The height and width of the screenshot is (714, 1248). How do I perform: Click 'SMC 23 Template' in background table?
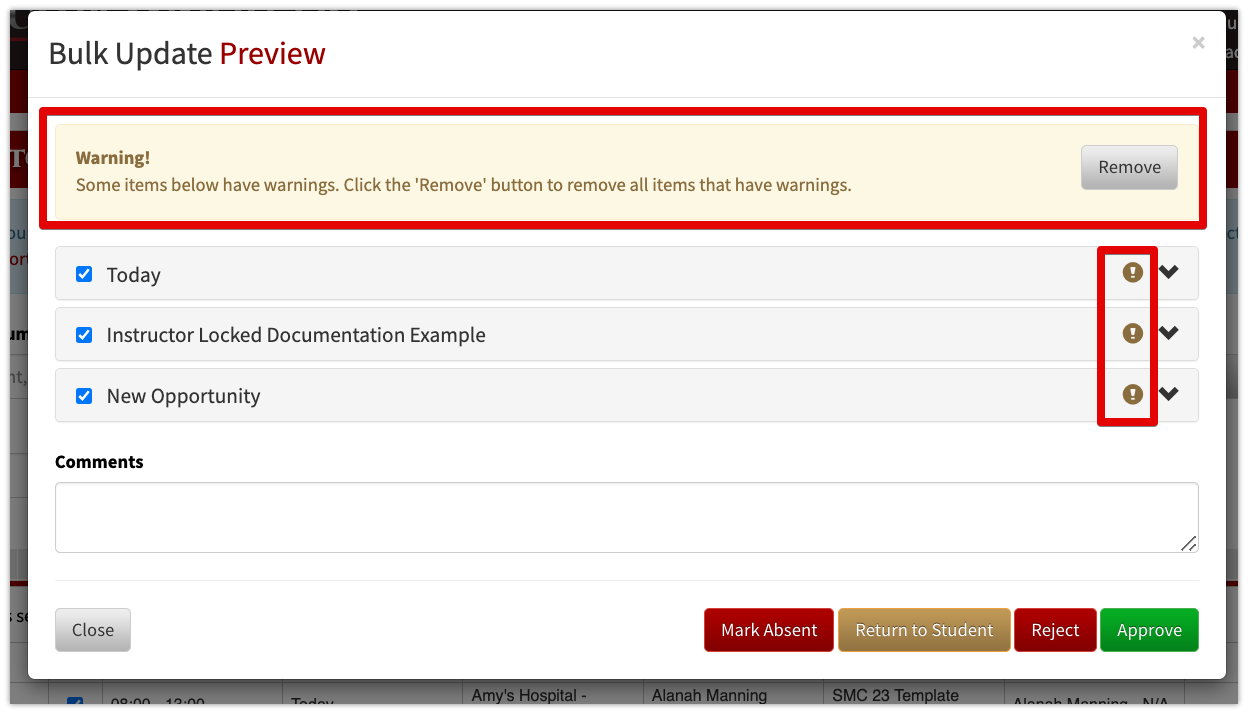point(895,695)
